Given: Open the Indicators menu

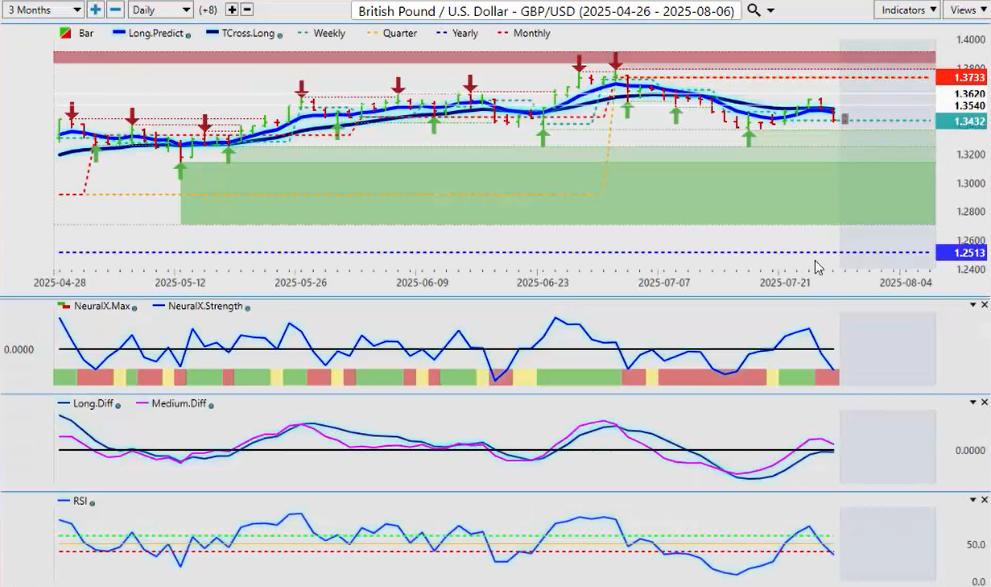Looking at the screenshot, I should (907, 9).
